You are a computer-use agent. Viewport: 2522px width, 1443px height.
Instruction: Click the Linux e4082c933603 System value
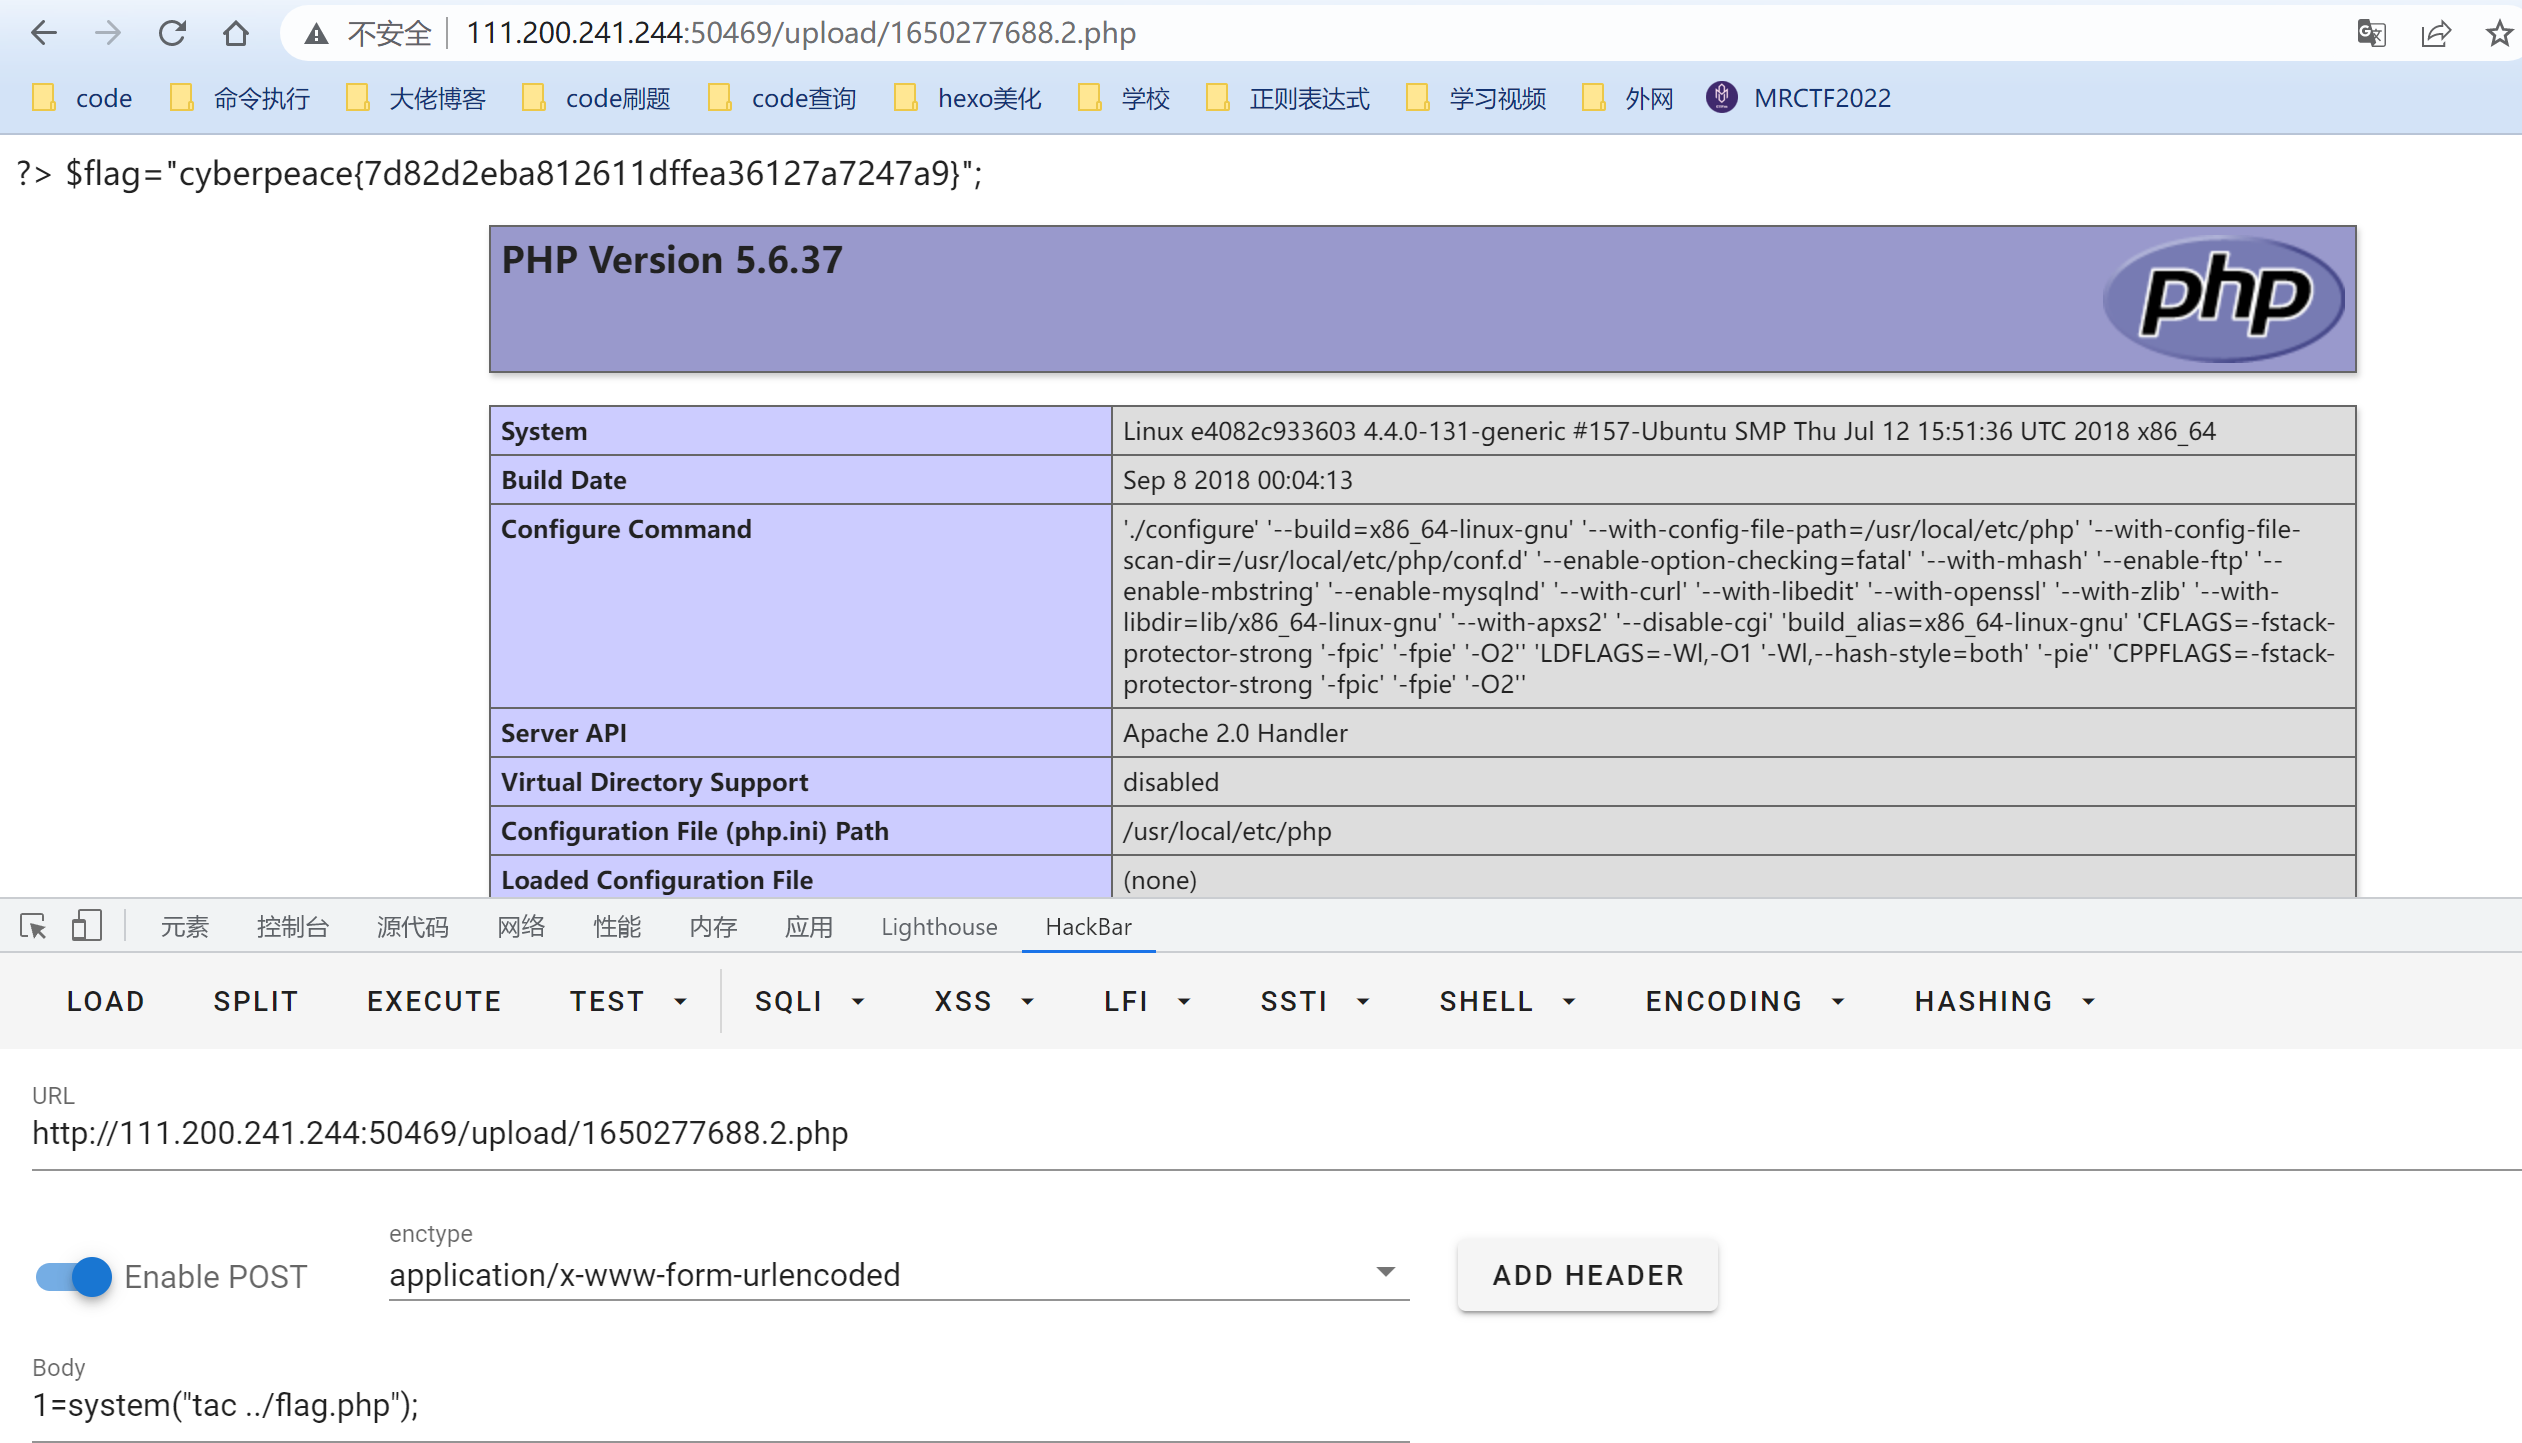point(1669,431)
